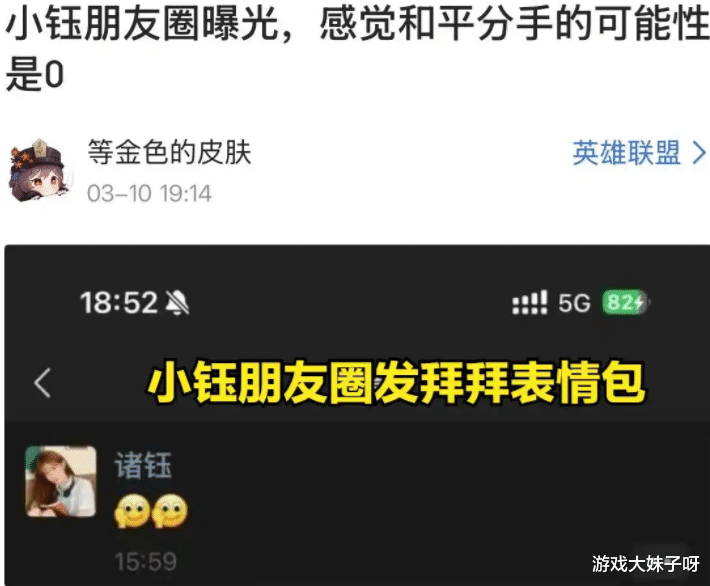Click the yellow caption 小钰朋友圈发拜拜表情包

396,383
